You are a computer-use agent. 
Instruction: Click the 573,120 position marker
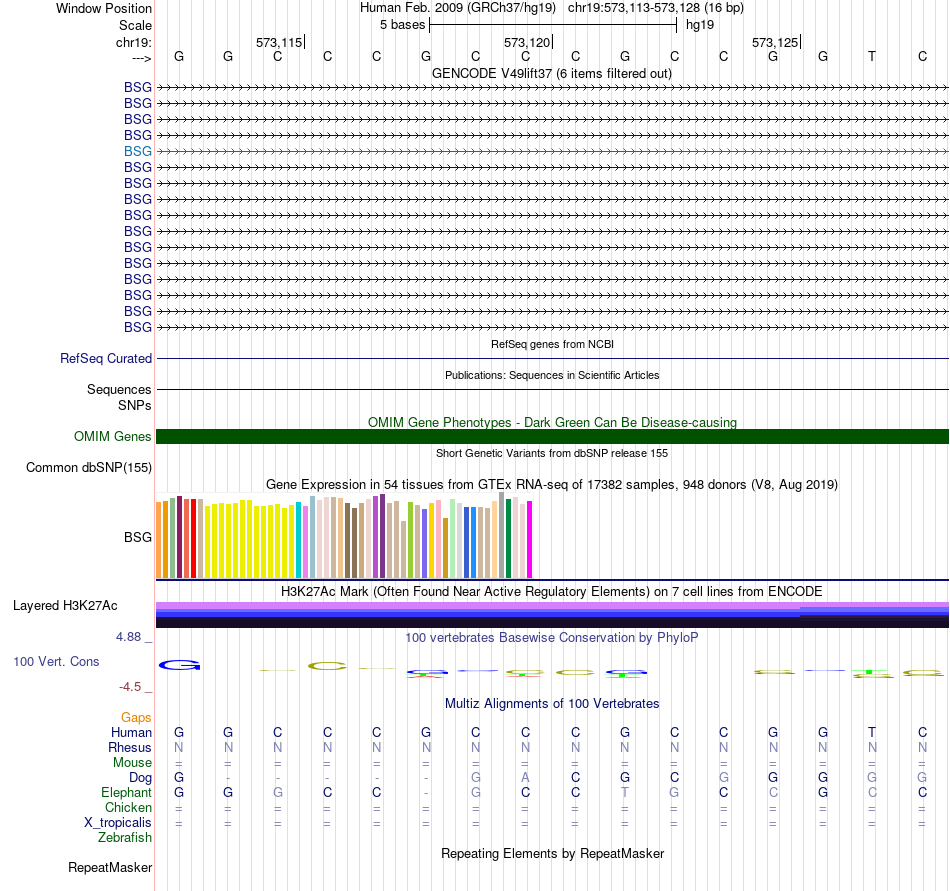click(x=528, y=42)
